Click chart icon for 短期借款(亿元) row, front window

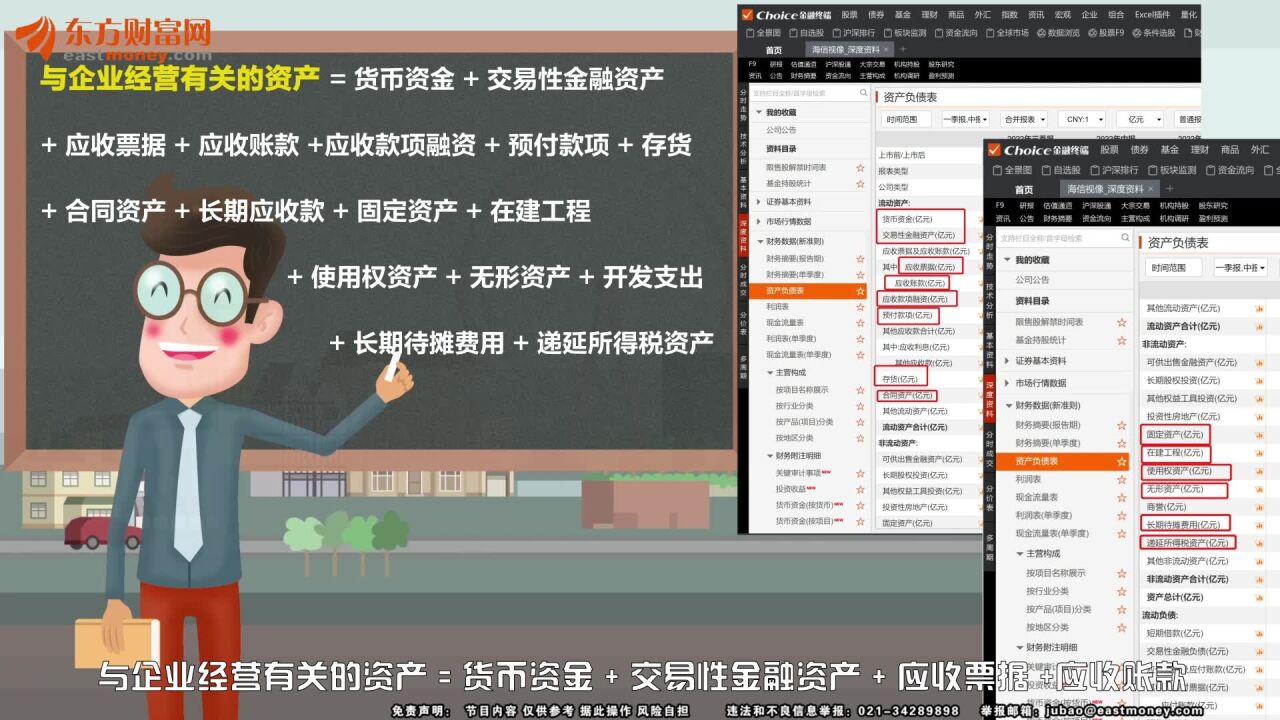click(1259, 634)
